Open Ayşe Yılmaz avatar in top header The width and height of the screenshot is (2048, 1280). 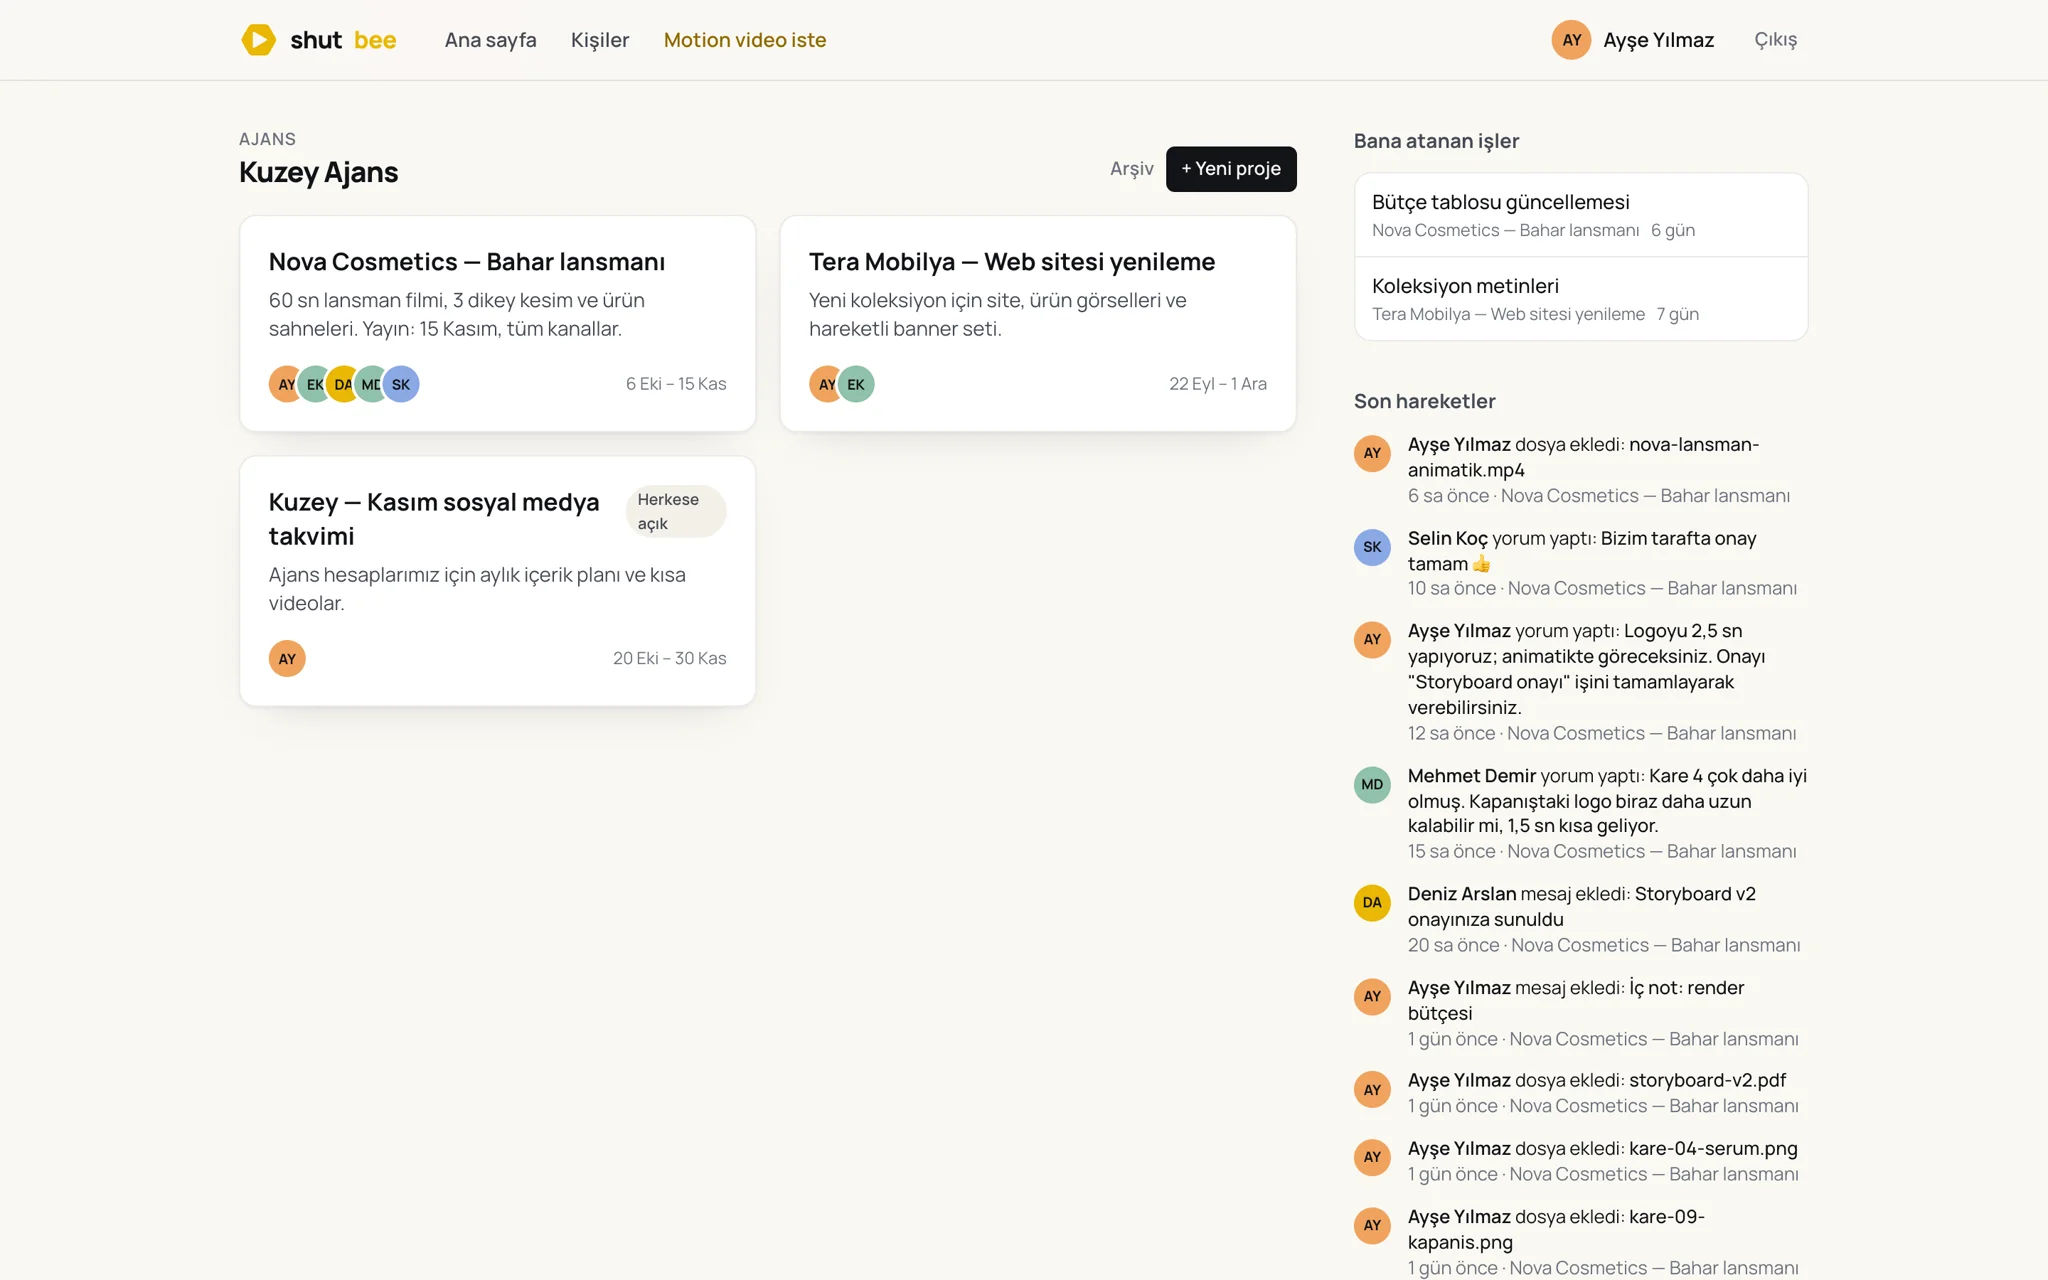tap(1571, 40)
